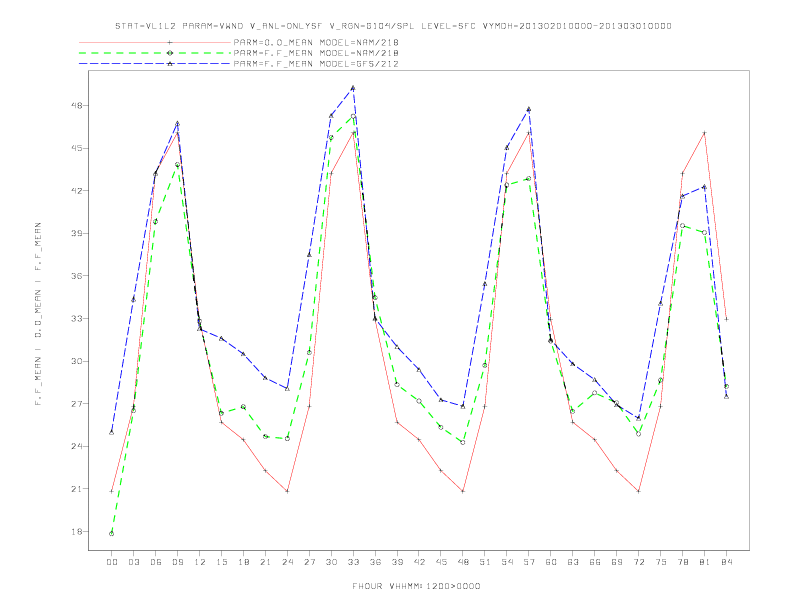Click x-axis tick label 06
This screenshot has height=612, width=792.
point(156,562)
